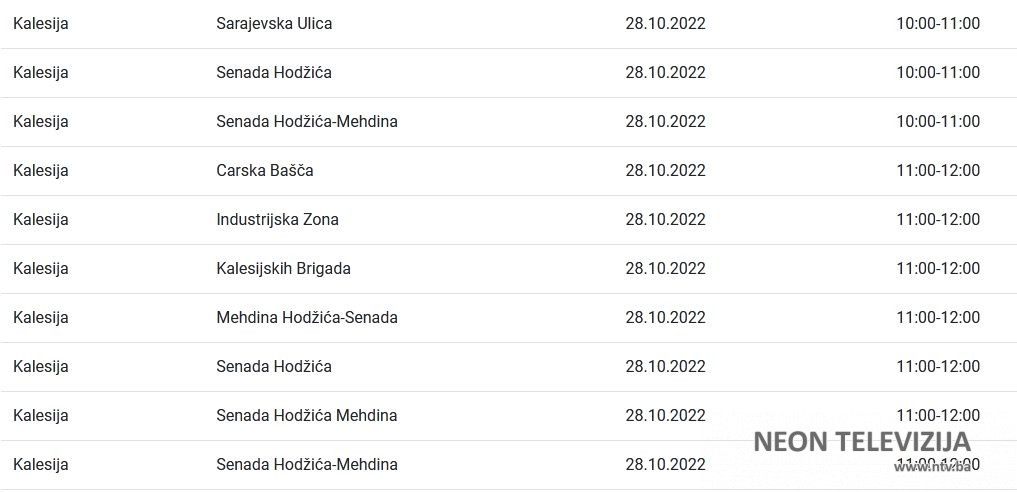Screen dimensions: 1017x492
Task: Select the Kalesija cell beside Industrijska Zona
Action: click(41, 219)
